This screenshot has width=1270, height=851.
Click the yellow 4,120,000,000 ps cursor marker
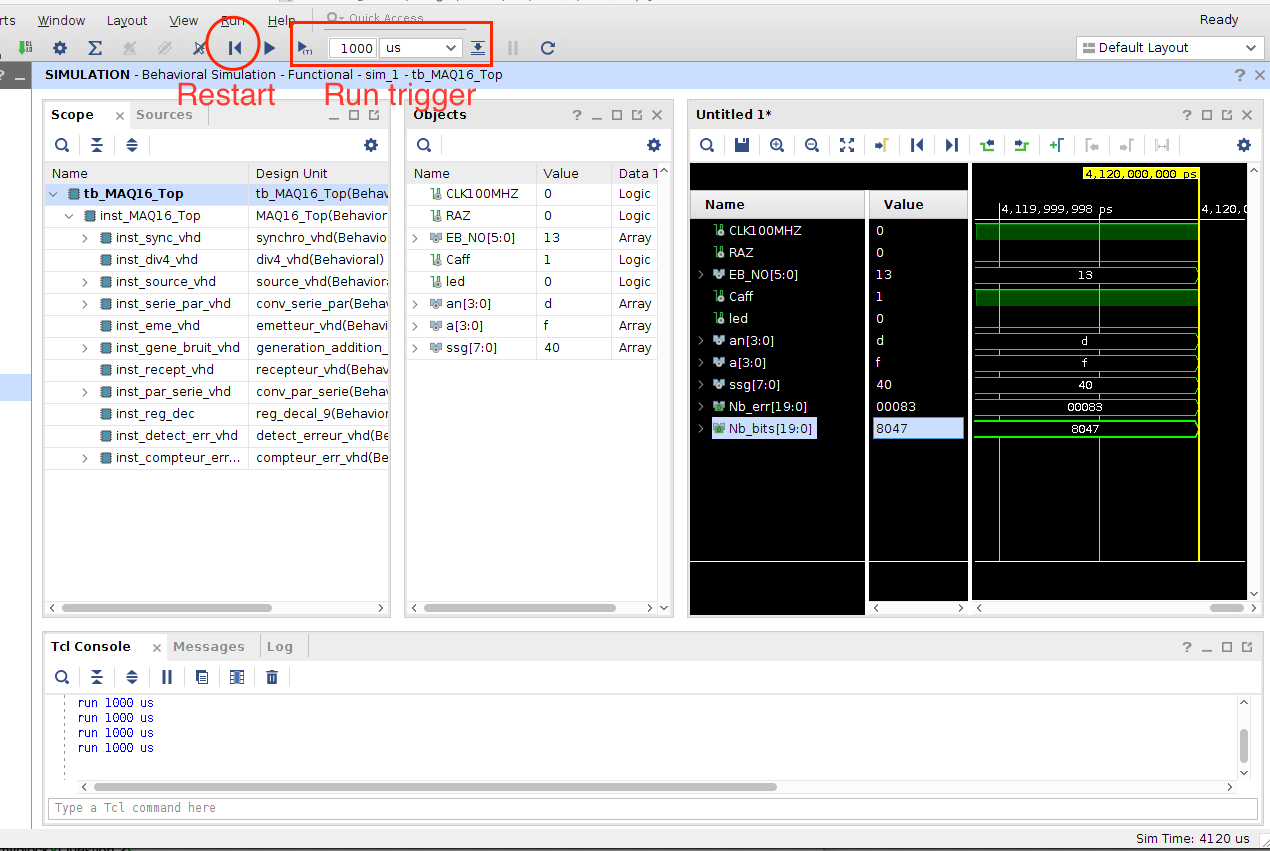pos(1140,174)
